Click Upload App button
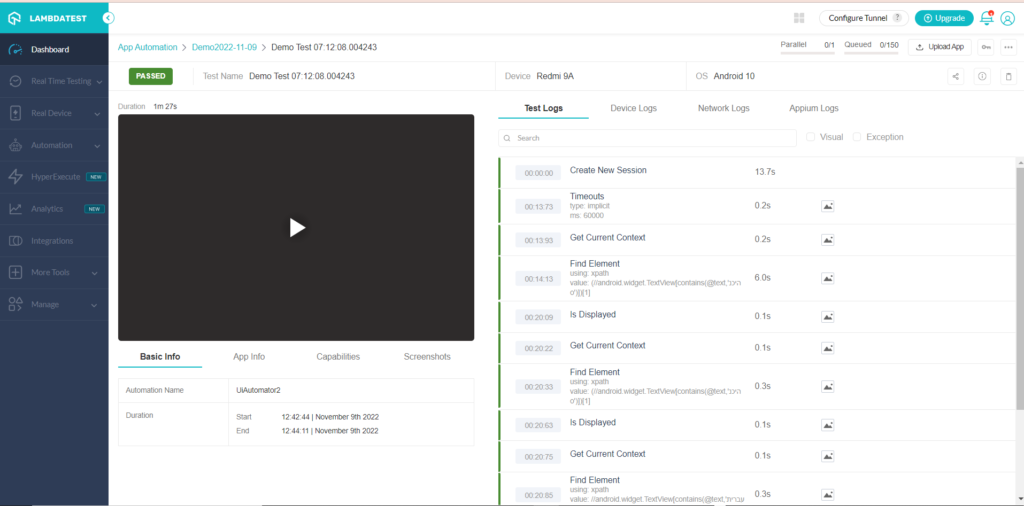Viewport: 1024px width, 506px height. tap(940, 47)
